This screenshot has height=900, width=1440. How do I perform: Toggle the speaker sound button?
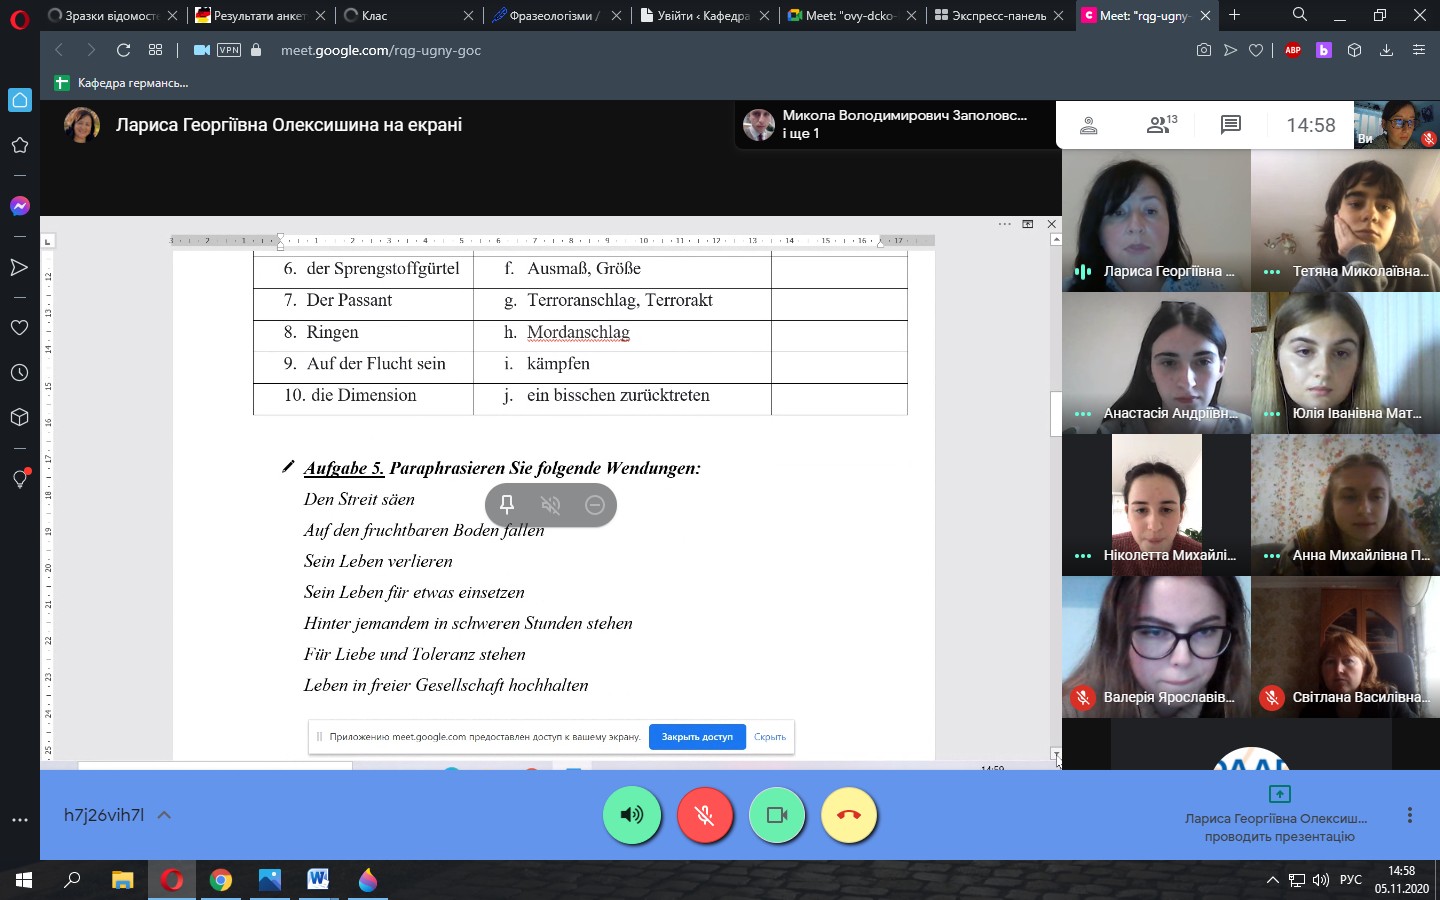pos(632,815)
